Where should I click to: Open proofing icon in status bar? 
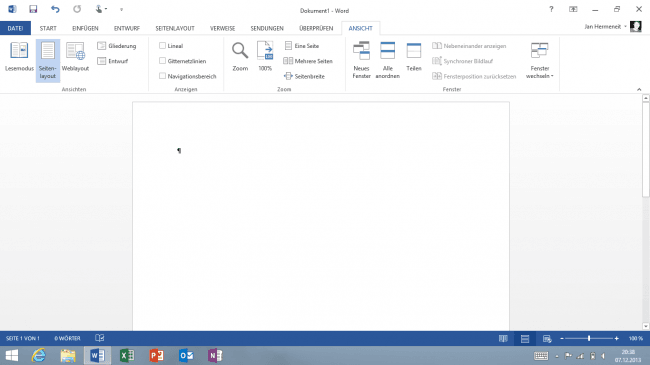99,338
